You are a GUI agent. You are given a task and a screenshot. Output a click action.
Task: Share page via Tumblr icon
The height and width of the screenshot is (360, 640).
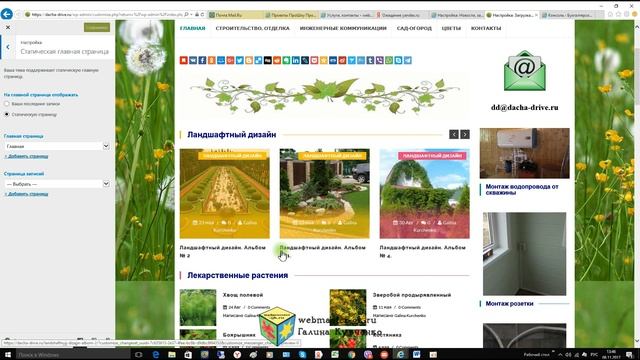(370, 60)
